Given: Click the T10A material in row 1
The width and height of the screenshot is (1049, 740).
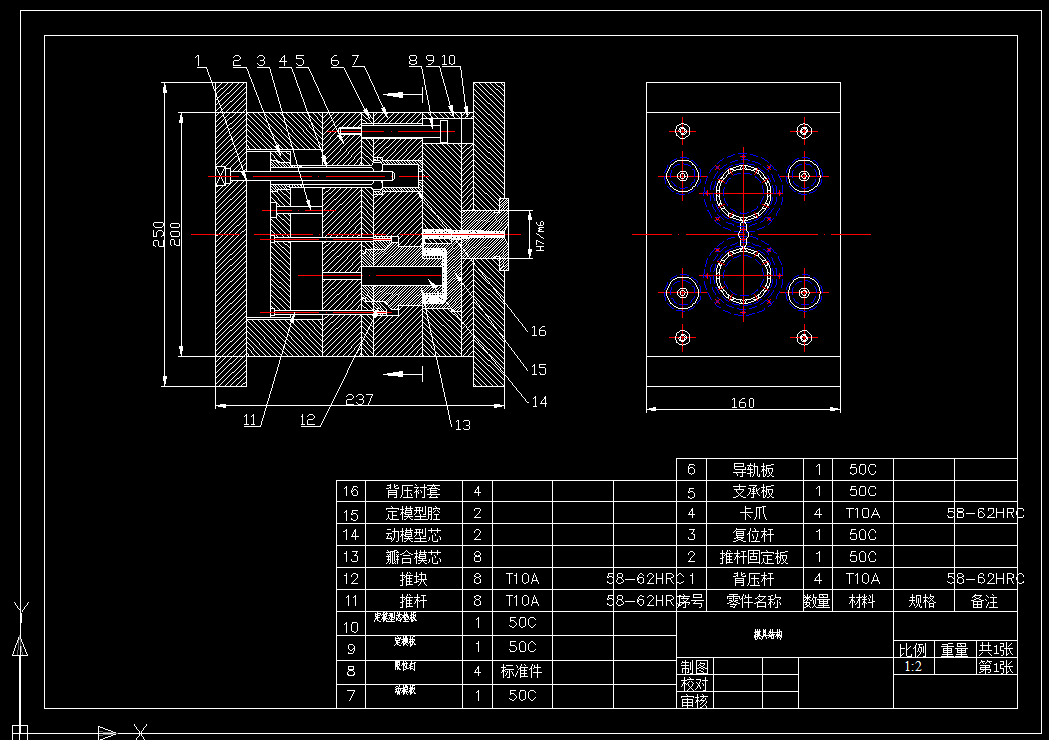Looking at the screenshot, I should pyautogui.click(x=862, y=579).
